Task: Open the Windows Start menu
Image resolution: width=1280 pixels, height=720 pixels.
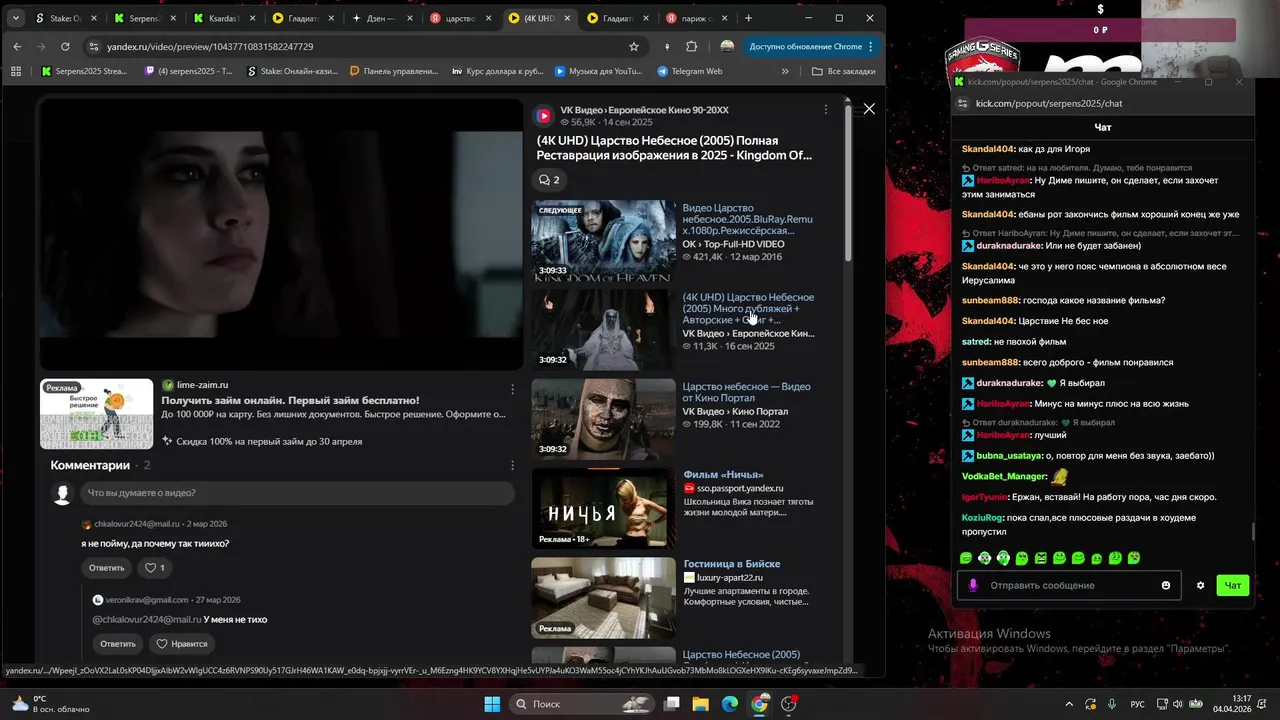Action: 492,704
